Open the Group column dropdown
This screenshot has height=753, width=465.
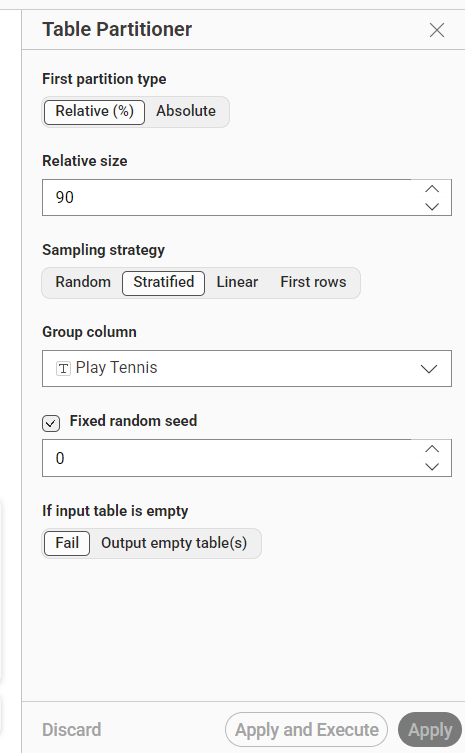point(247,368)
